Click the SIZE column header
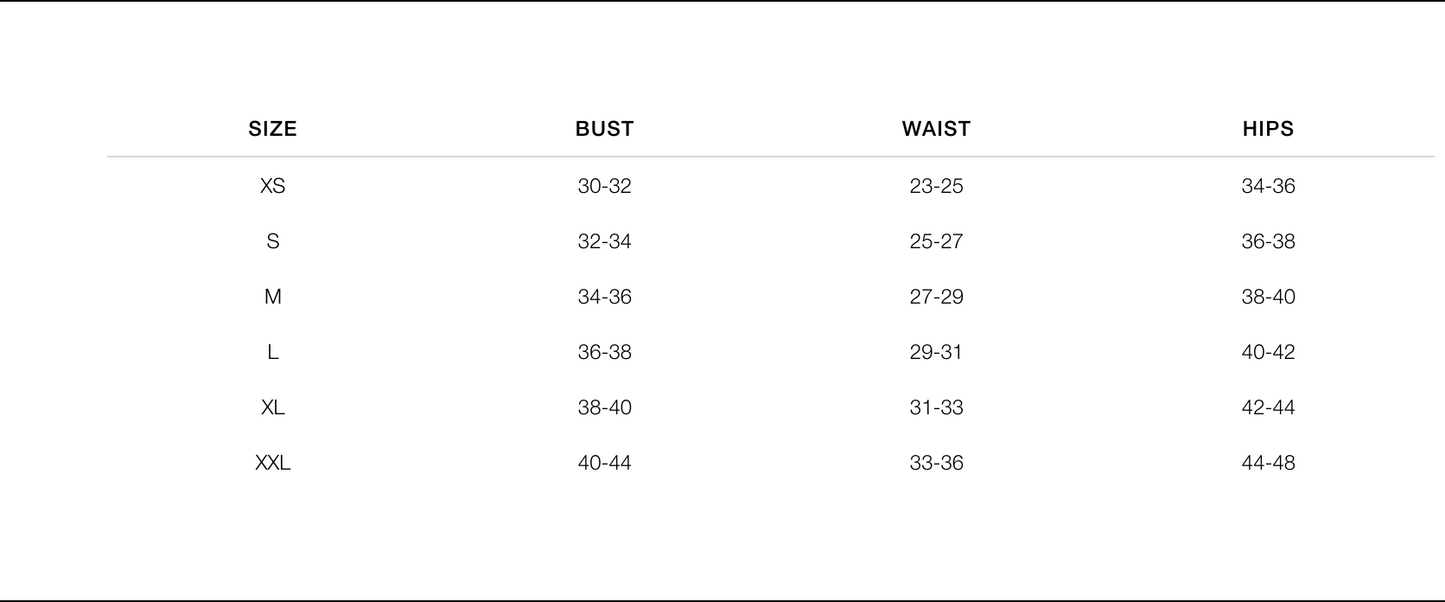1445x602 pixels. pos(272,129)
